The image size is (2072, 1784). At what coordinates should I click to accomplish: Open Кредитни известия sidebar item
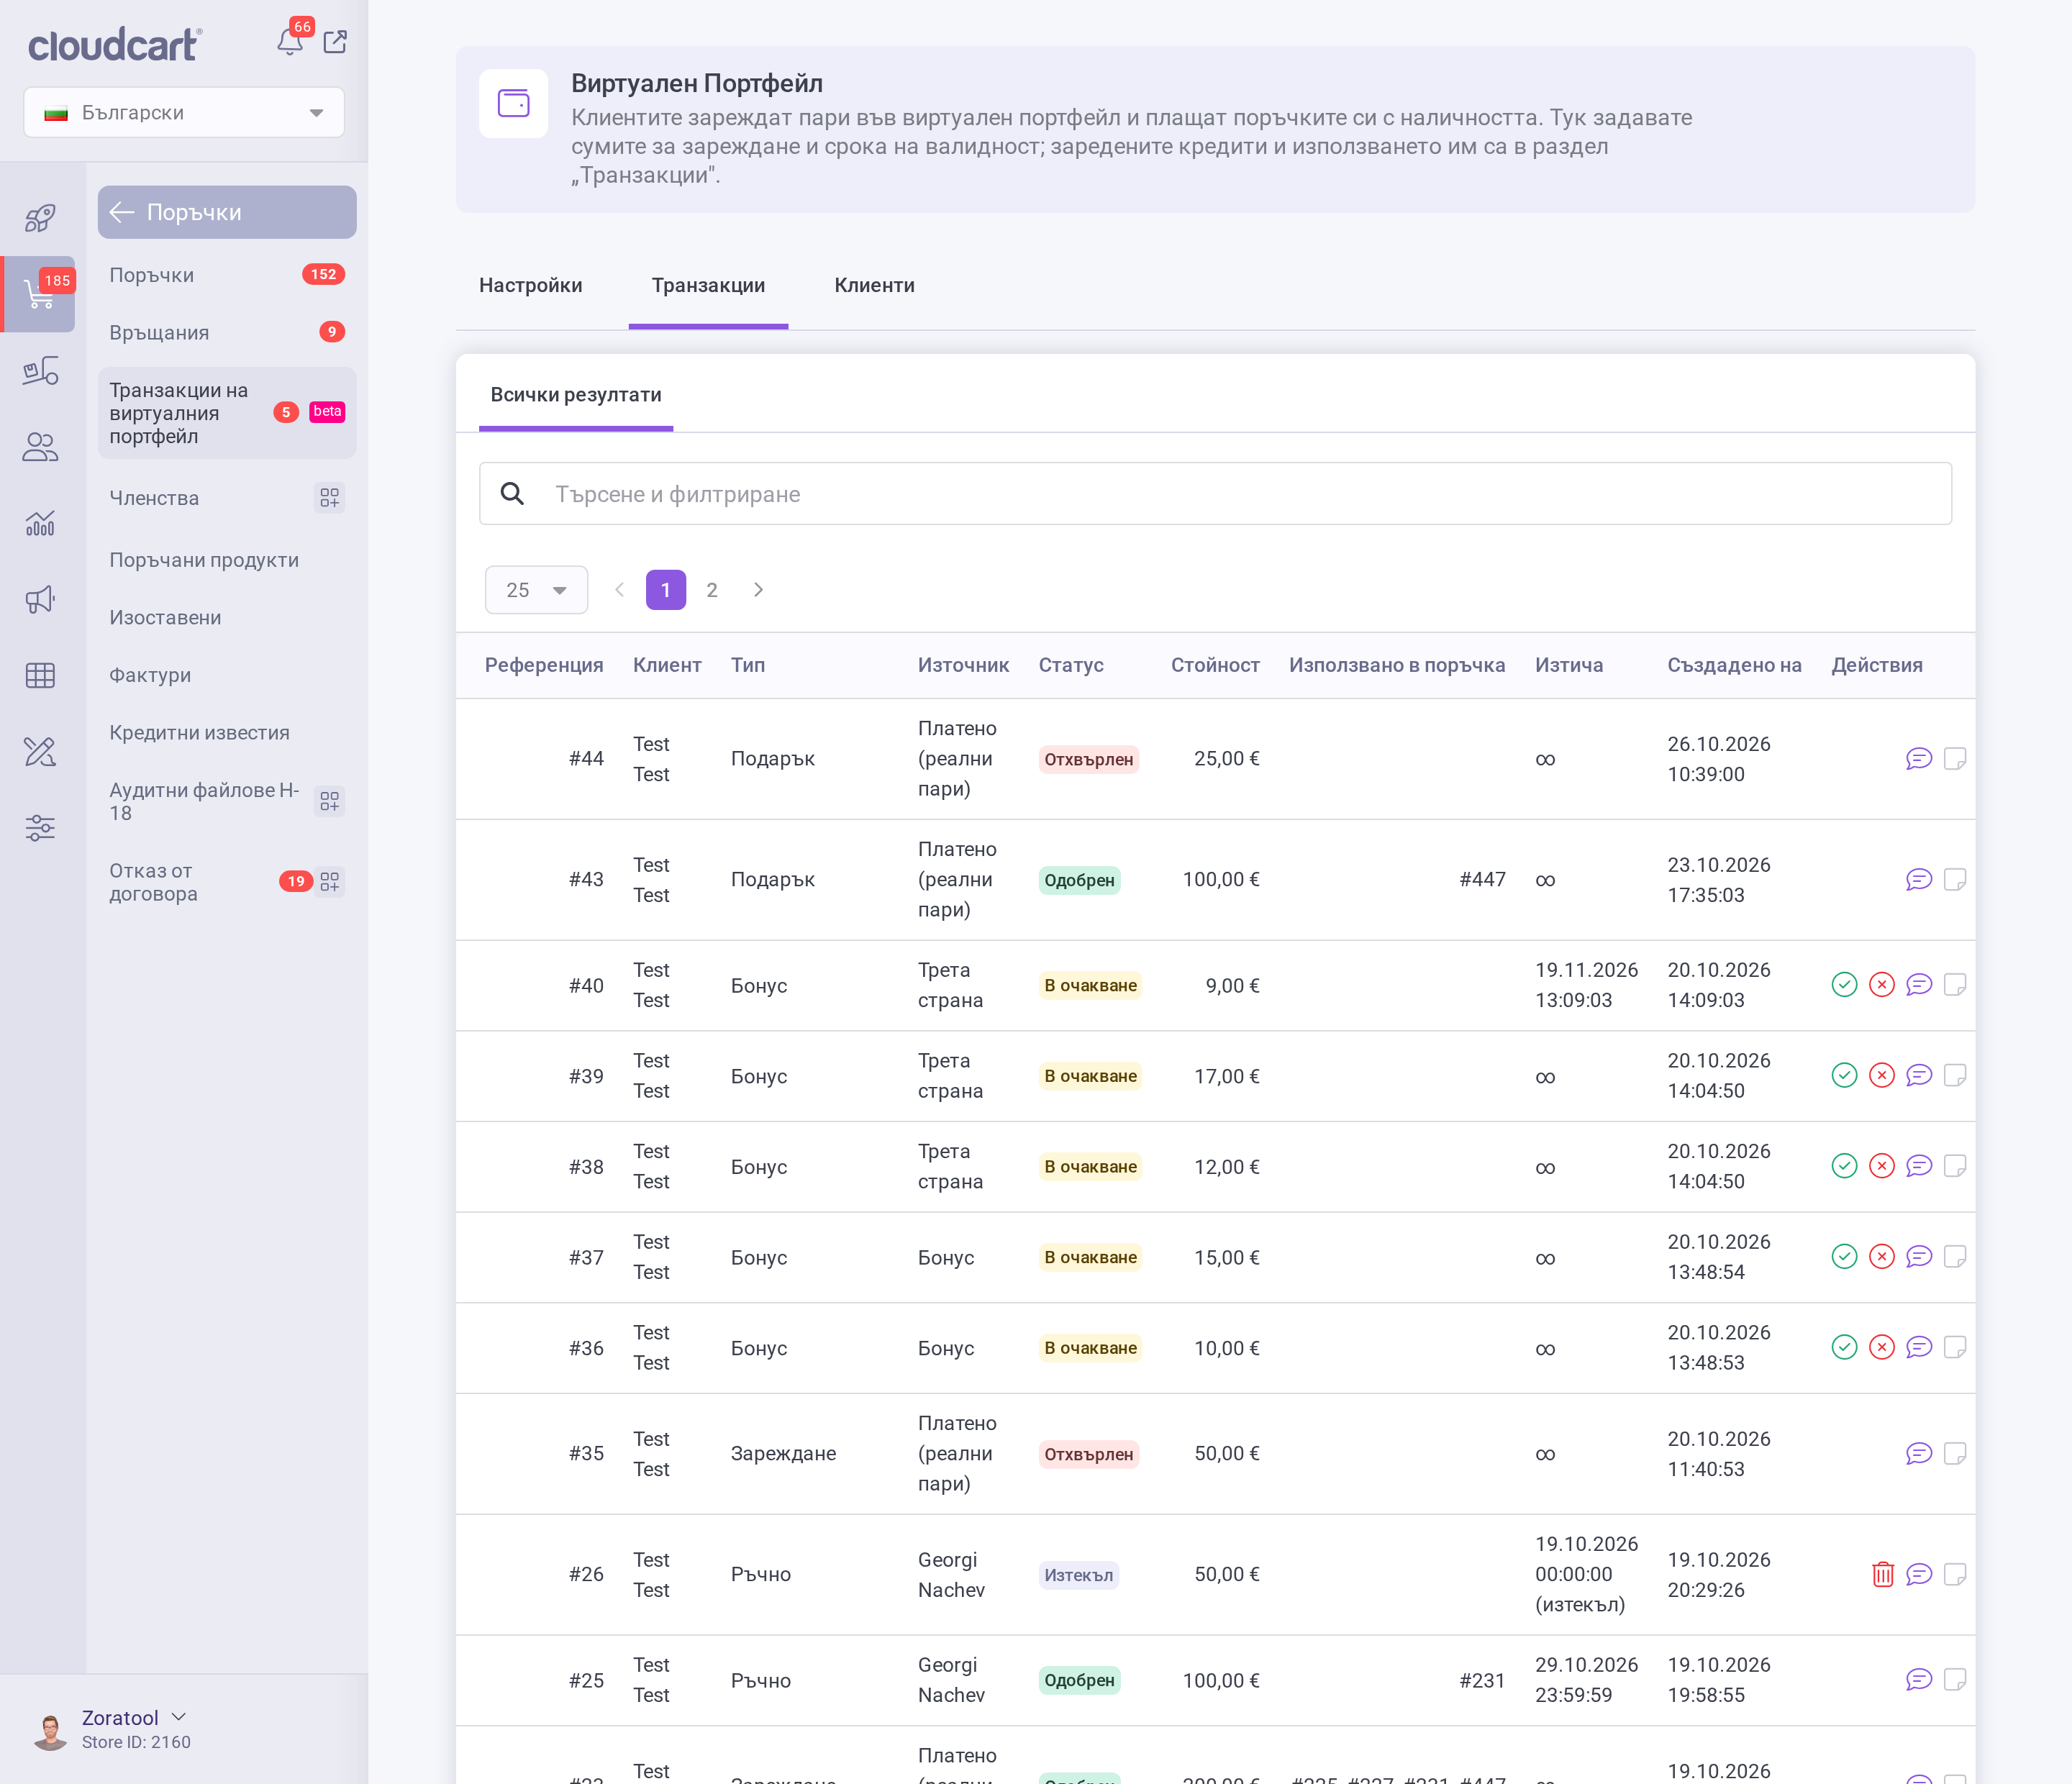click(227, 733)
